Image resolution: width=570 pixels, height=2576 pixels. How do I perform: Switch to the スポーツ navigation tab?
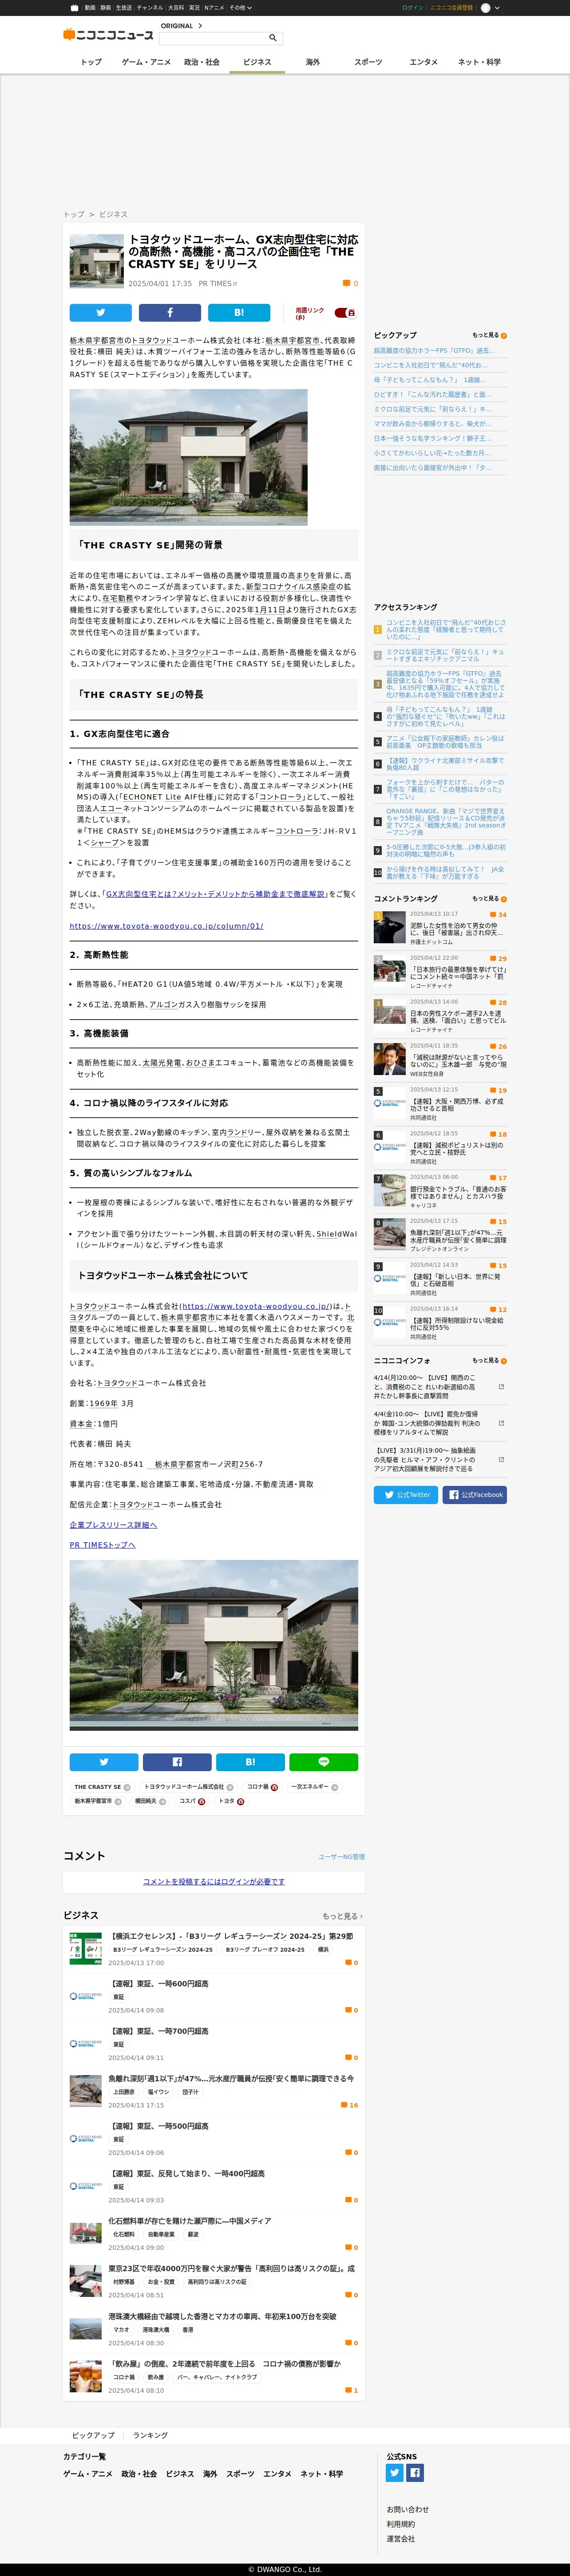pyautogui.click(x=368, y=62)
